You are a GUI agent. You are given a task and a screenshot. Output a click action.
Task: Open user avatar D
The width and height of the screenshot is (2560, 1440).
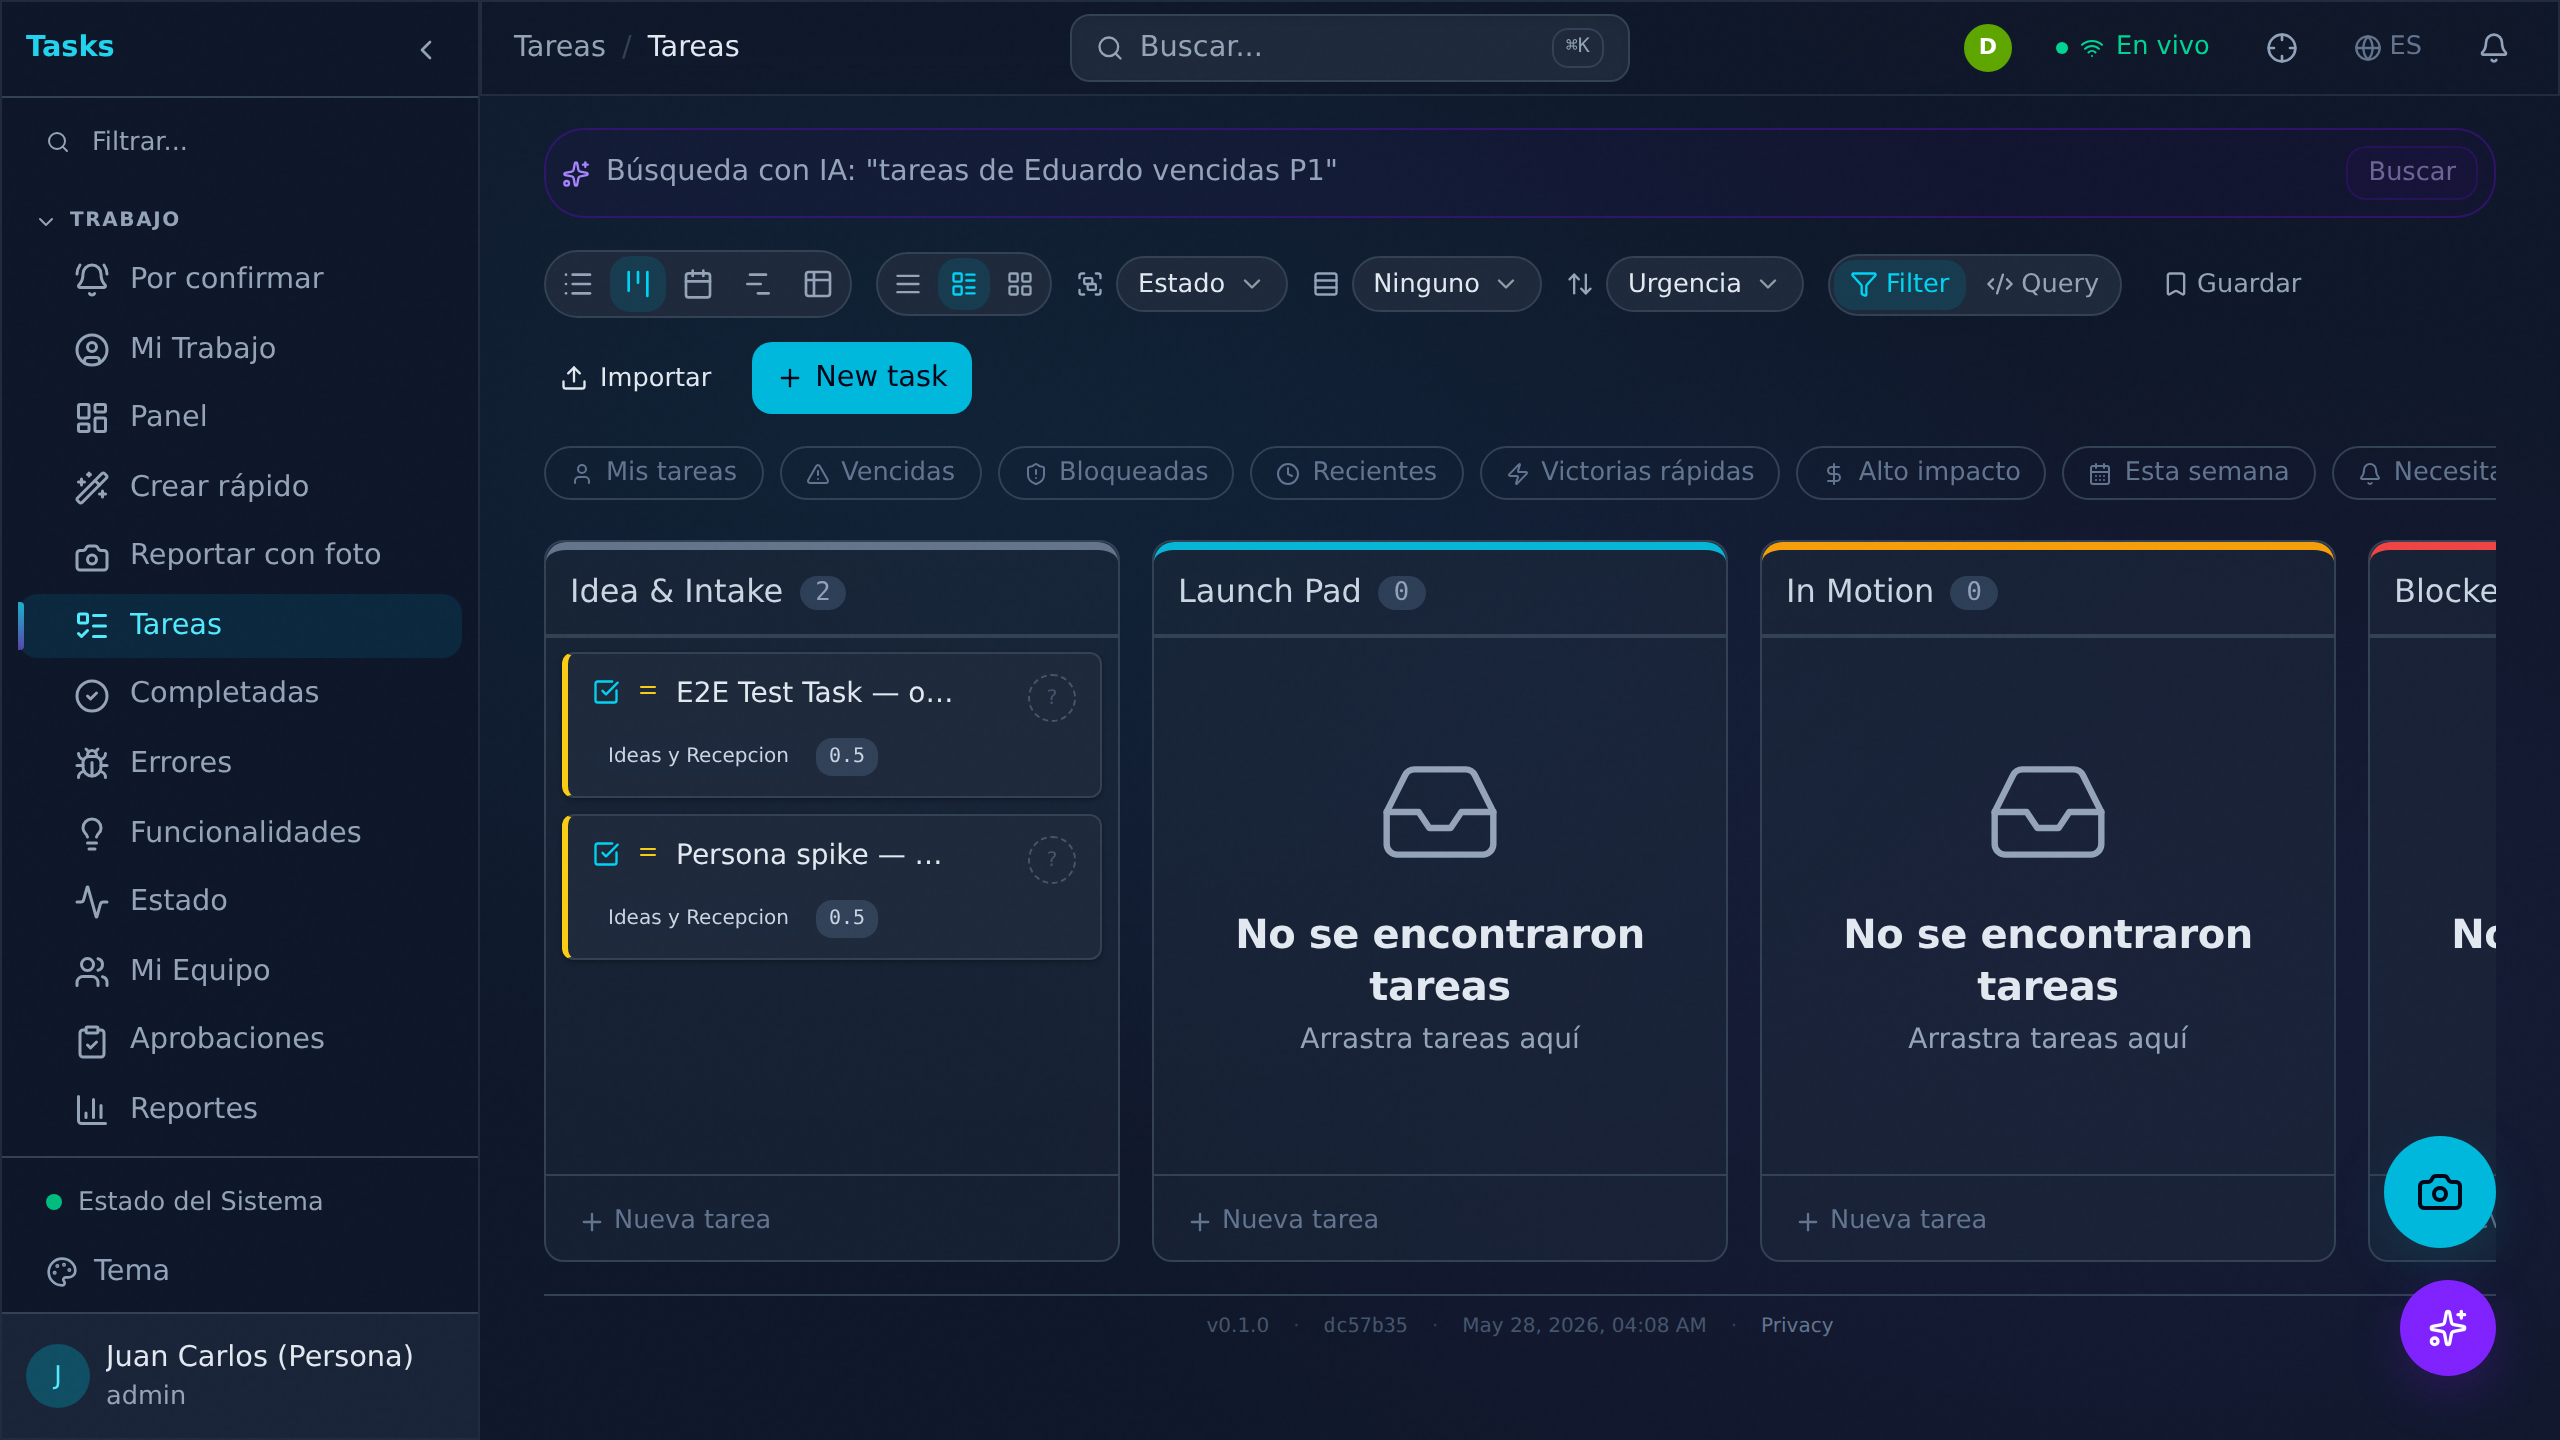coord(1988,47)
